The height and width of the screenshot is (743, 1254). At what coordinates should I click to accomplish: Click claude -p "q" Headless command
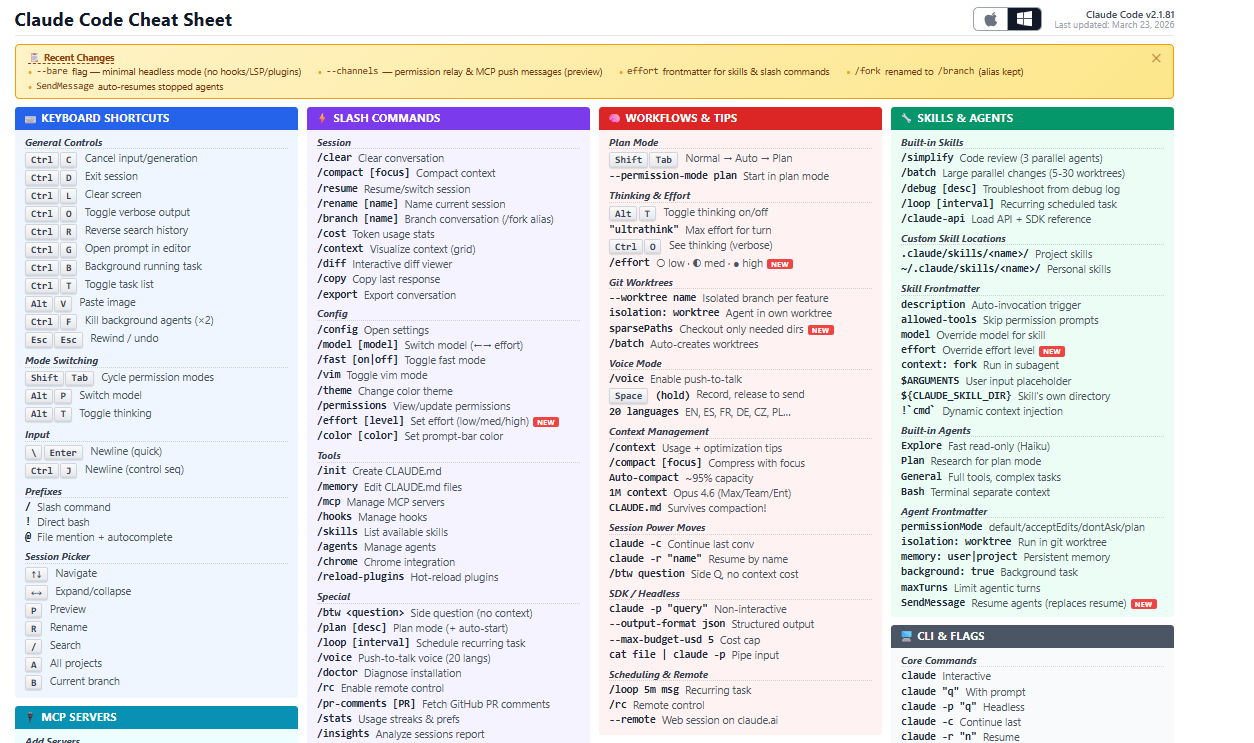pyautogui.click(x=963, y=707)
